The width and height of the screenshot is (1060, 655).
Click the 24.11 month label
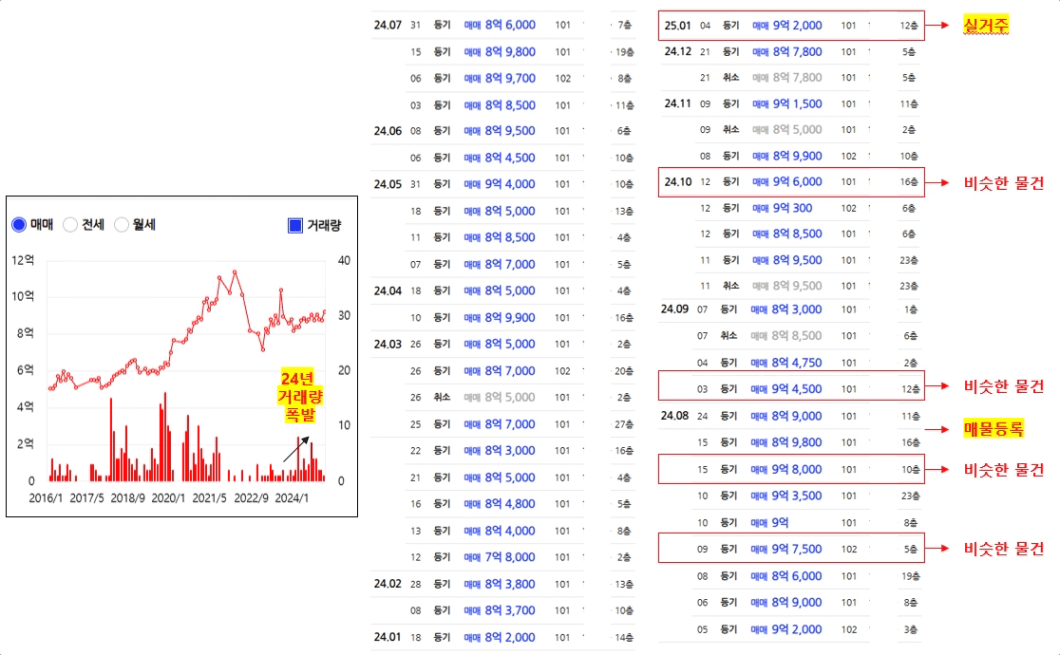pos(677,103)
